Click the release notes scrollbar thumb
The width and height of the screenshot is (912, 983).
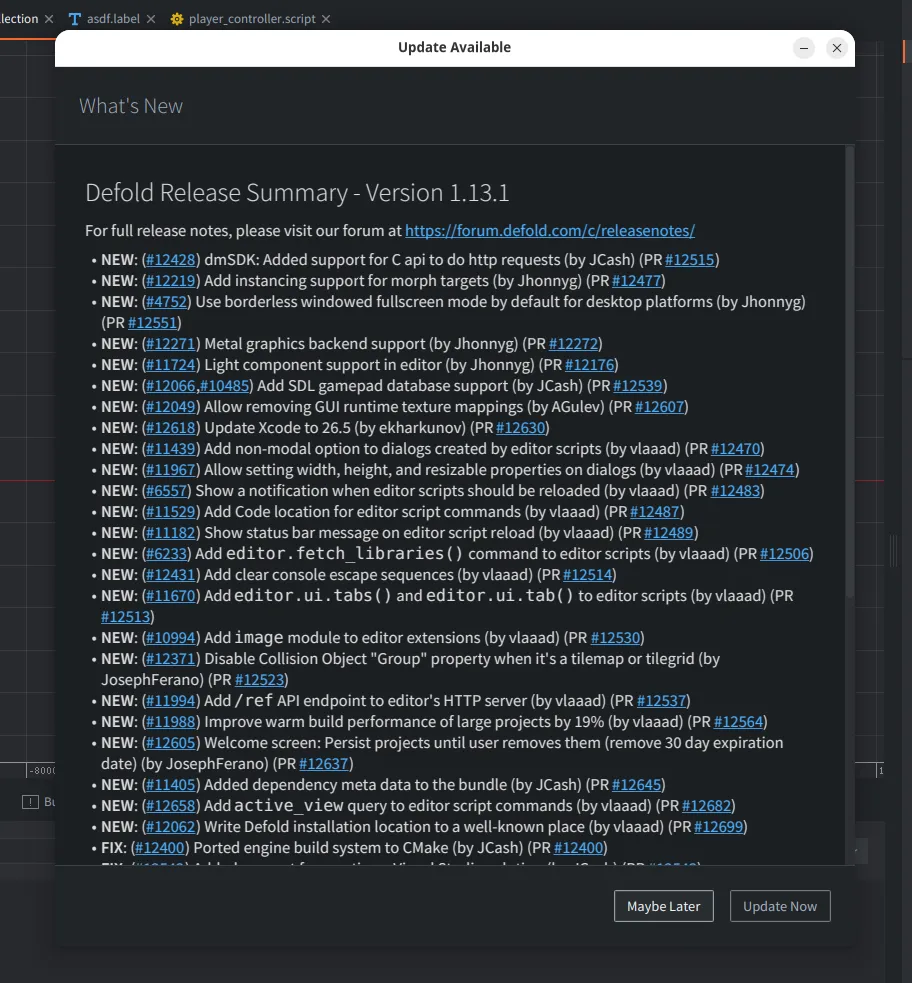tap(850, 371)
